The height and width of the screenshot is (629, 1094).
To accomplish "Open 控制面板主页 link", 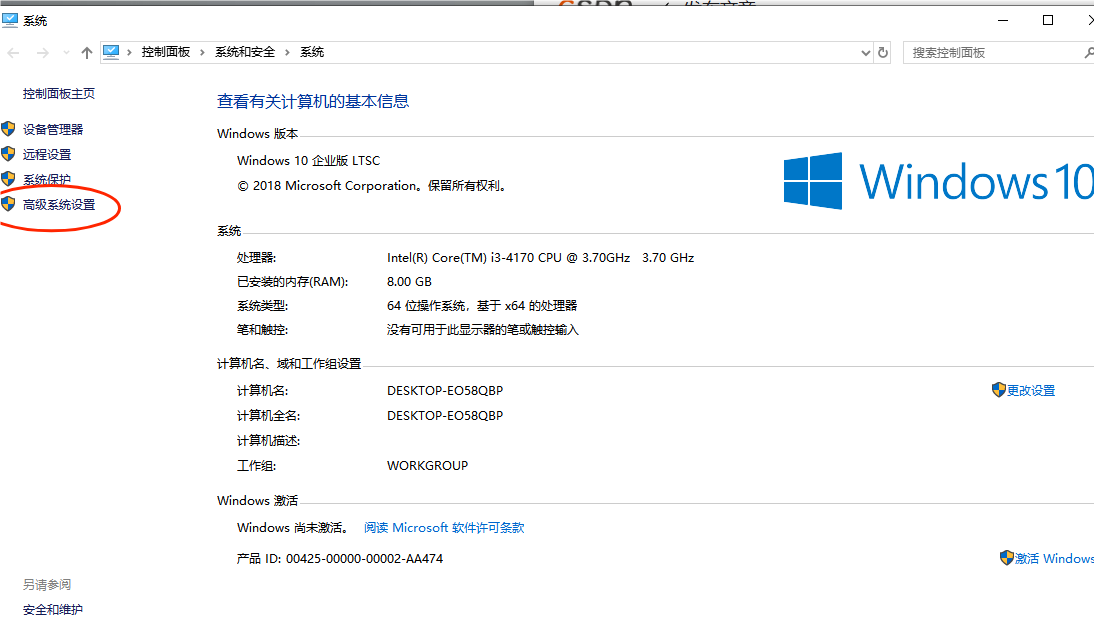I will coord(59,93).
